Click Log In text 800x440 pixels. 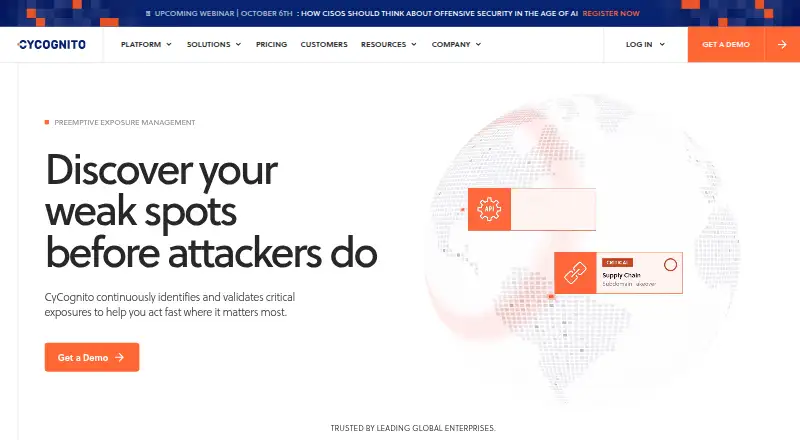[639, 44]
